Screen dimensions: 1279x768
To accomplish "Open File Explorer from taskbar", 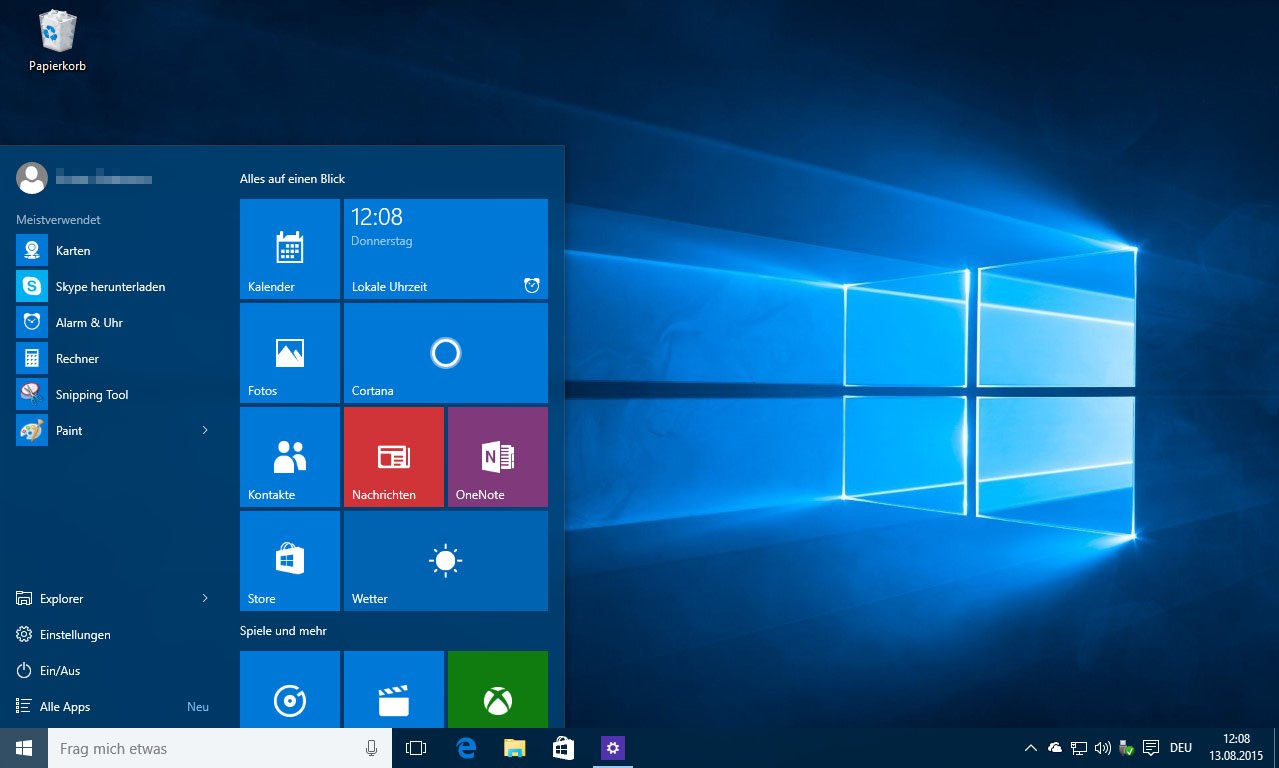I will [514, 748].
